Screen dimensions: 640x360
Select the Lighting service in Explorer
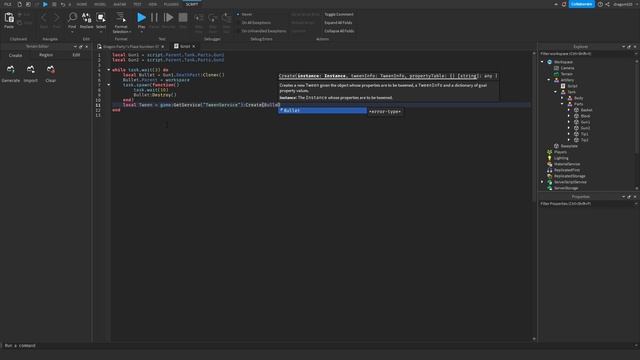pos(561,158)
